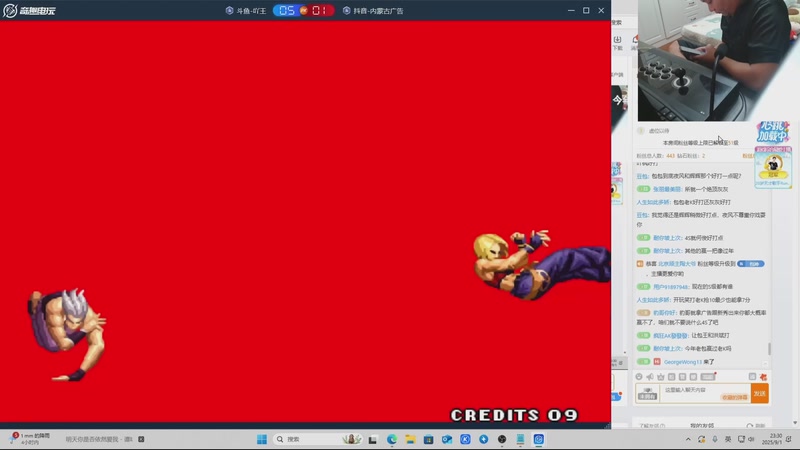
Task: Click the 斗鱼-吖王 player label
Action: pyautogui.click(x=246, y=11)
